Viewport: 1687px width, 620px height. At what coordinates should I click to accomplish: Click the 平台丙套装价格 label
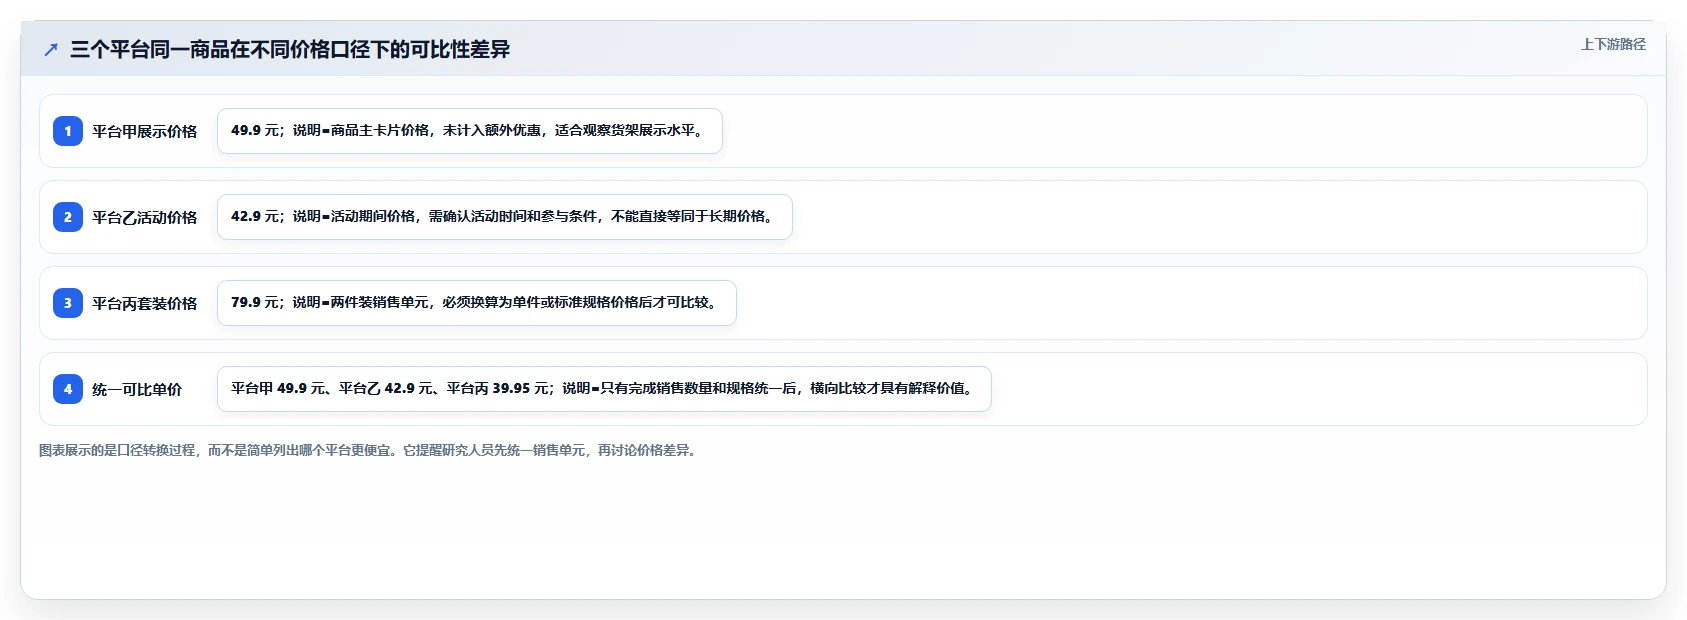[145, 303]
